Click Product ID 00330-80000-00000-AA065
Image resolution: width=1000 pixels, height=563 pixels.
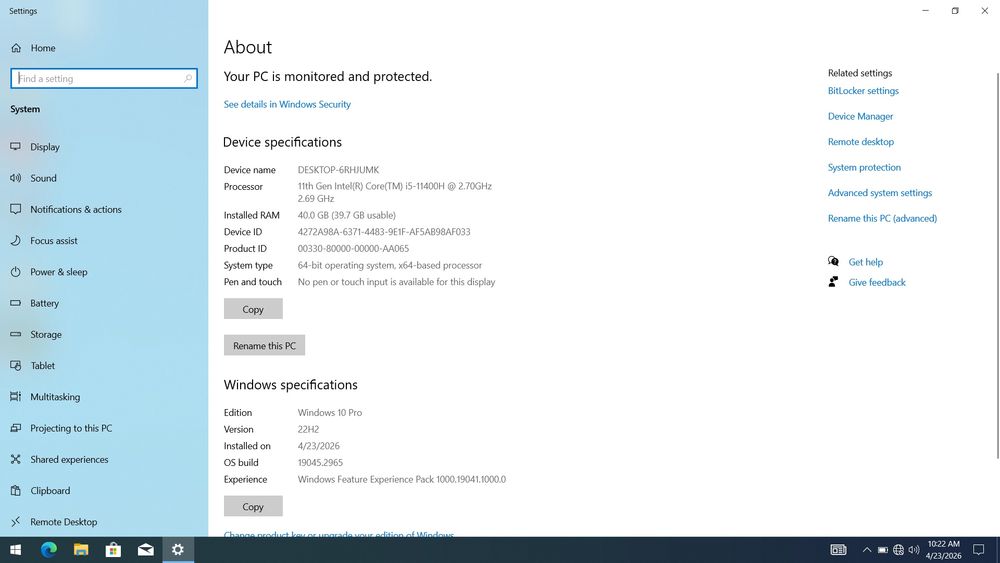(353, 248)
